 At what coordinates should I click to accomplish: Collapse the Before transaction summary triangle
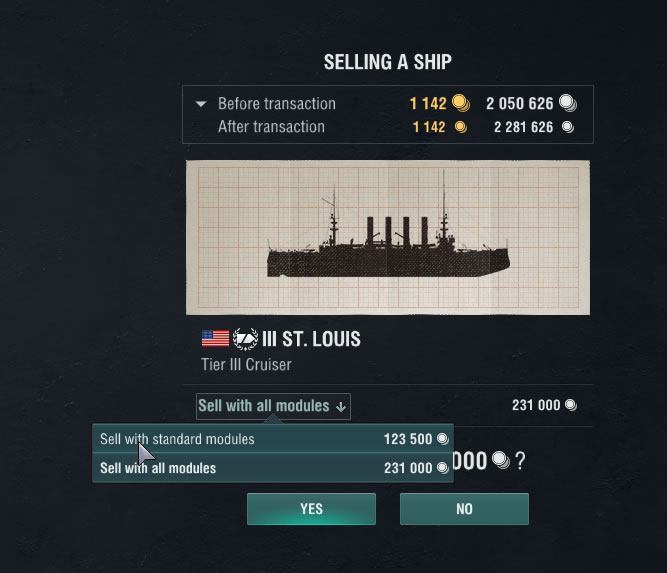201,104
